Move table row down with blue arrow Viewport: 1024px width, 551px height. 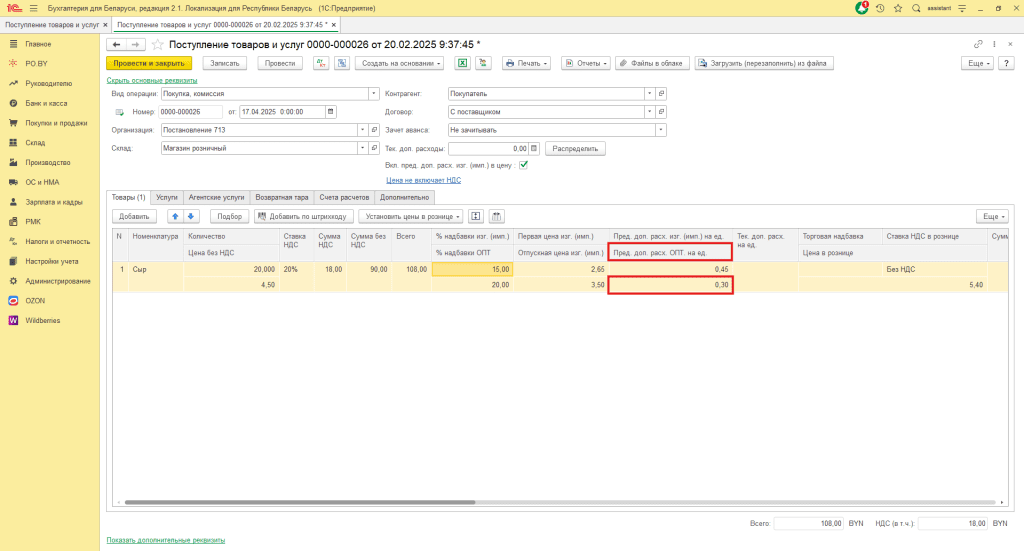pyautogui.click(x=191, y=216)
